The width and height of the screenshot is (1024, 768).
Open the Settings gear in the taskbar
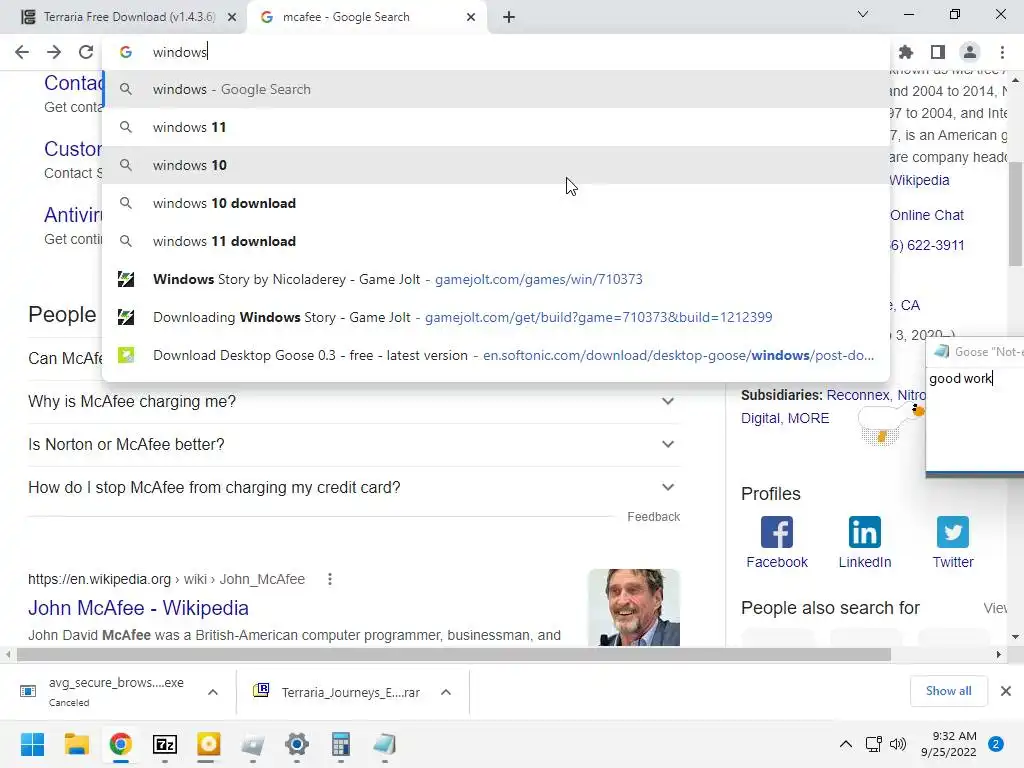(x=296, y=744)
